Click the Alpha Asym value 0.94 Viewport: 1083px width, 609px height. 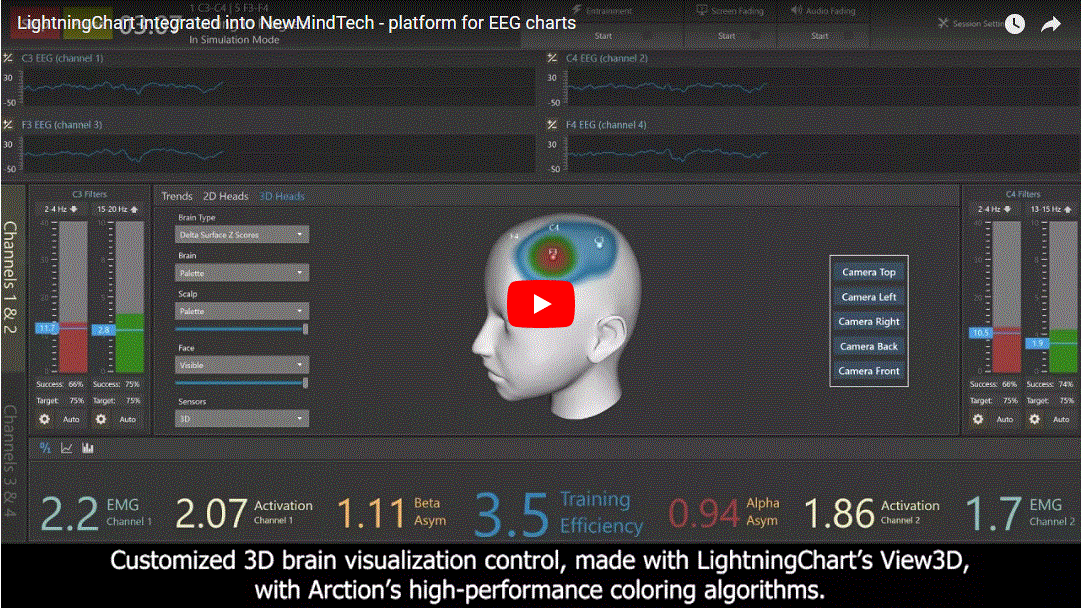tap(704, 514)
